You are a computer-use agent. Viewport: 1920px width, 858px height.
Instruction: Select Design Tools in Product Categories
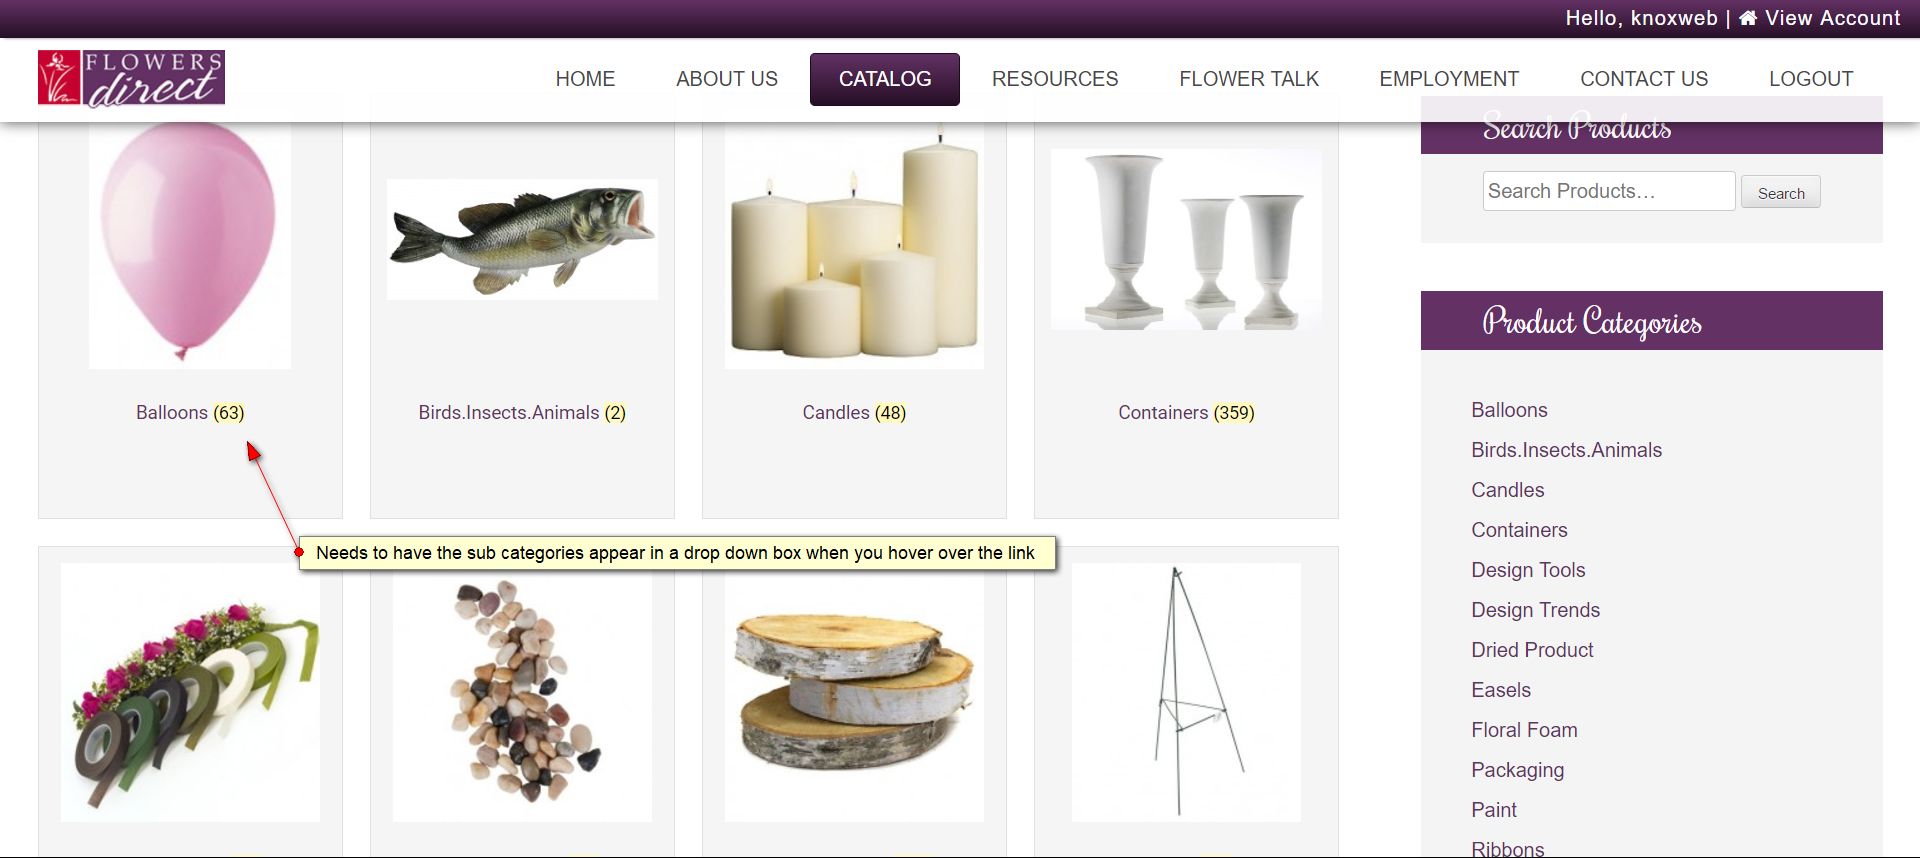pos(1528,570)
